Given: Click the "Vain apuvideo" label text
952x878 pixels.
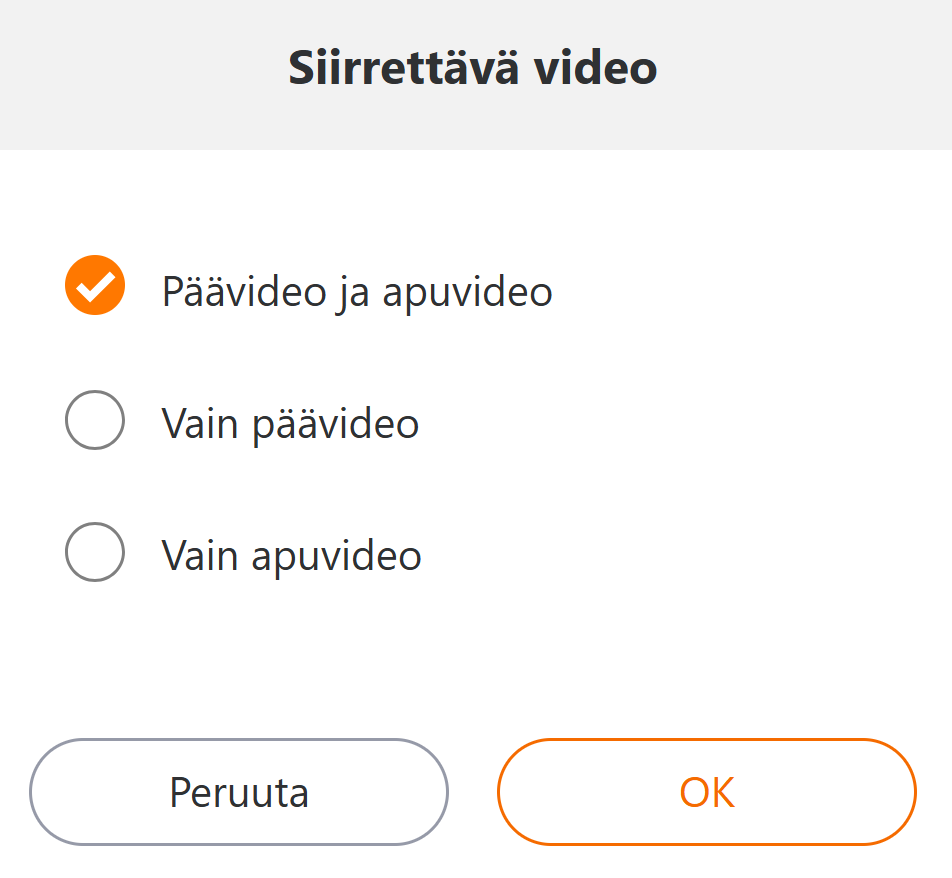Looking at the screenshot, I should click(291, 555).
